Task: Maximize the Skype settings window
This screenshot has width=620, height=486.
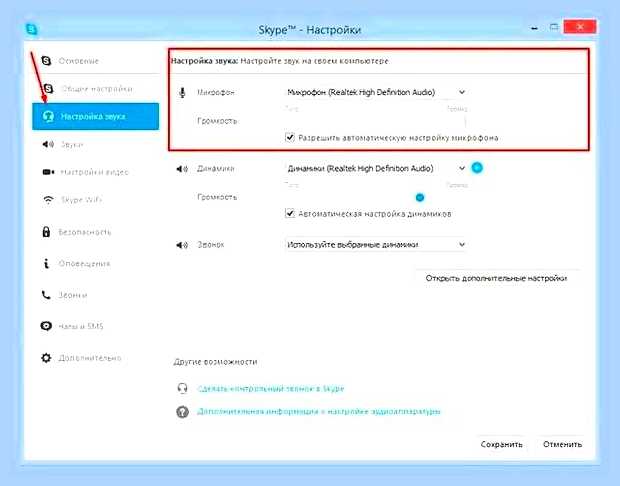Action: (554, 27)
